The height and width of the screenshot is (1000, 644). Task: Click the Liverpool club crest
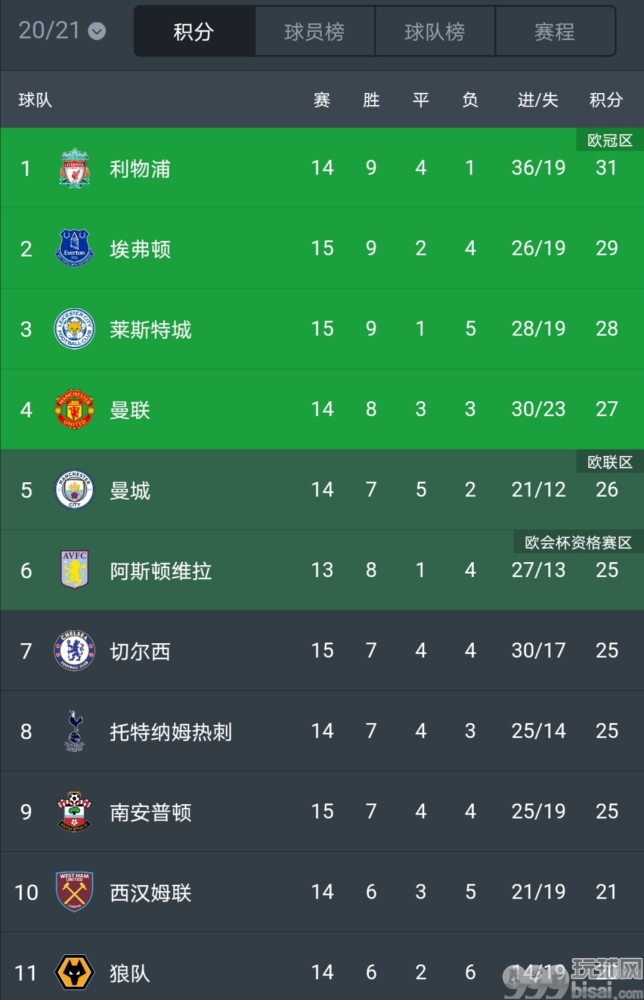tap(75, 168)
